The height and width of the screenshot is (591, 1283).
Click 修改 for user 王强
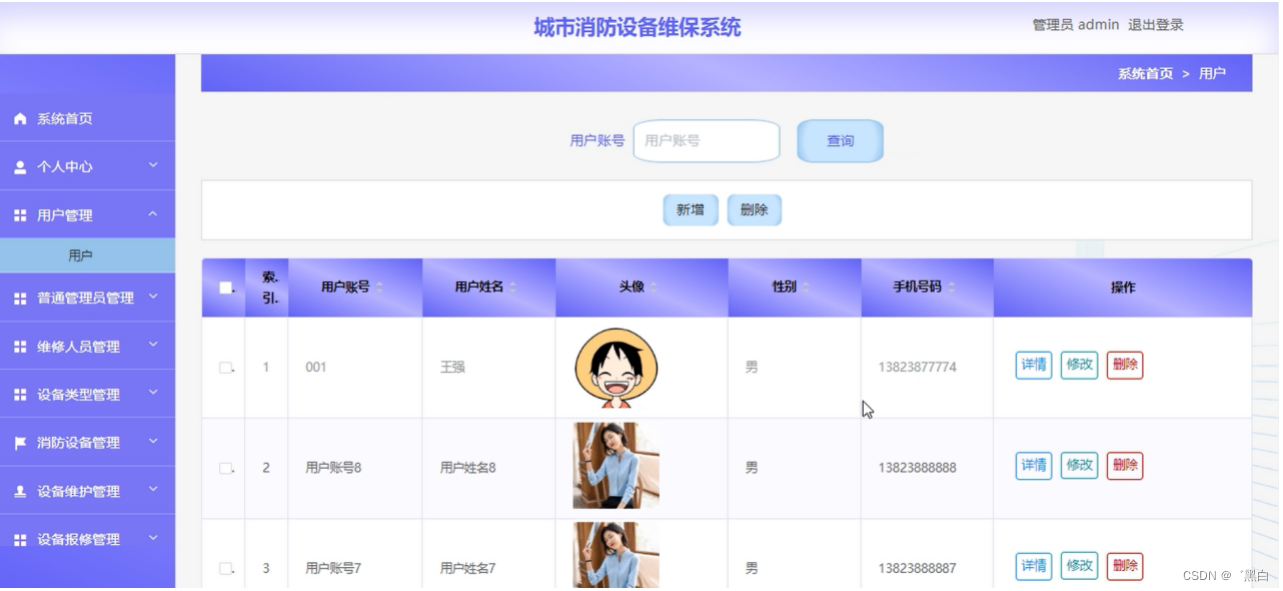coord(1079,365)
